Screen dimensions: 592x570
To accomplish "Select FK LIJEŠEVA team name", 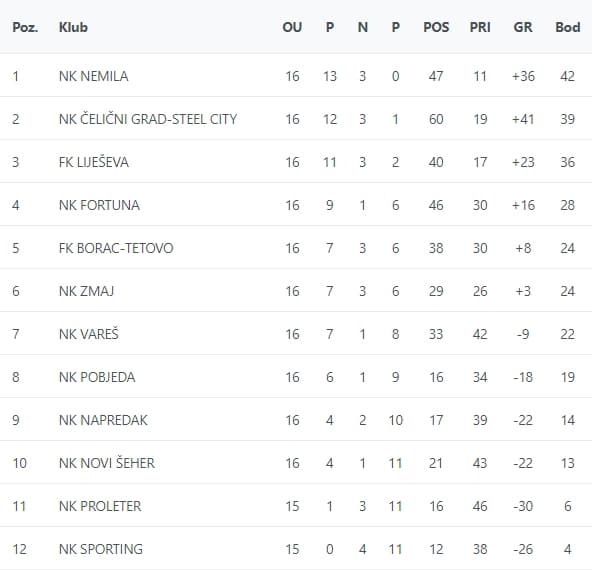I will point(94,162).
